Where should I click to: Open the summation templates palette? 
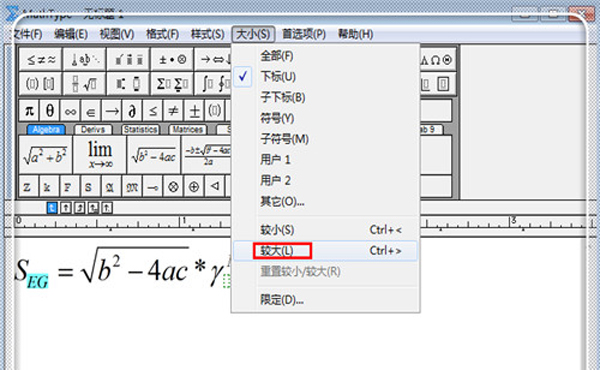pos(172,83)
